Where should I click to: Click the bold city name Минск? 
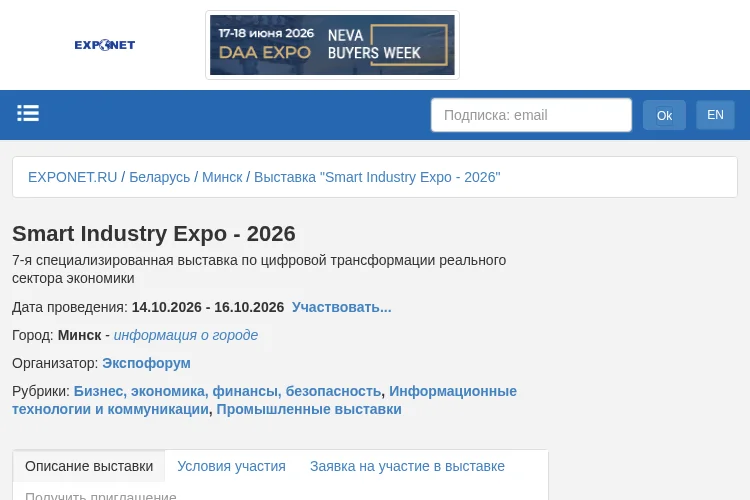click(x=79, y=335)
